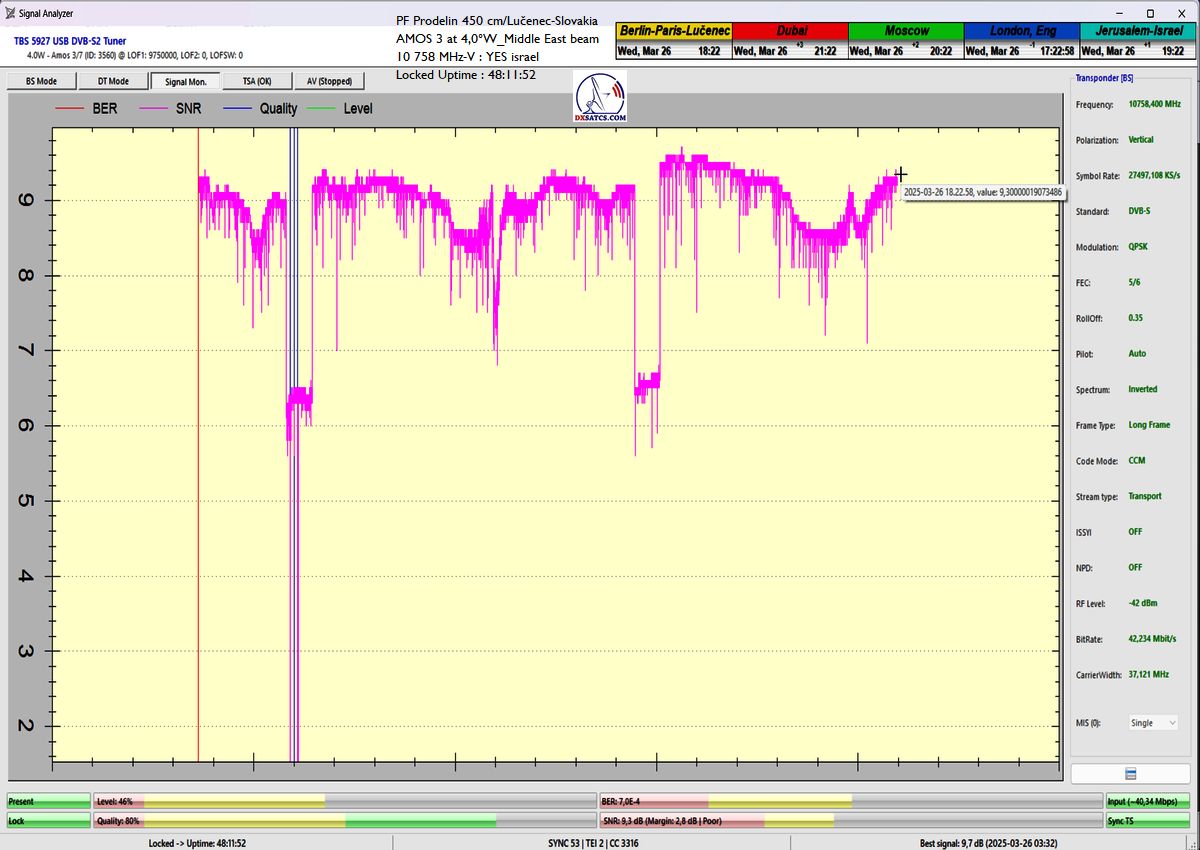Image resolution: width=1200 pixels, height=850 pixels.
Task: Switch to DT Mode tab
Action: point(113,81)
